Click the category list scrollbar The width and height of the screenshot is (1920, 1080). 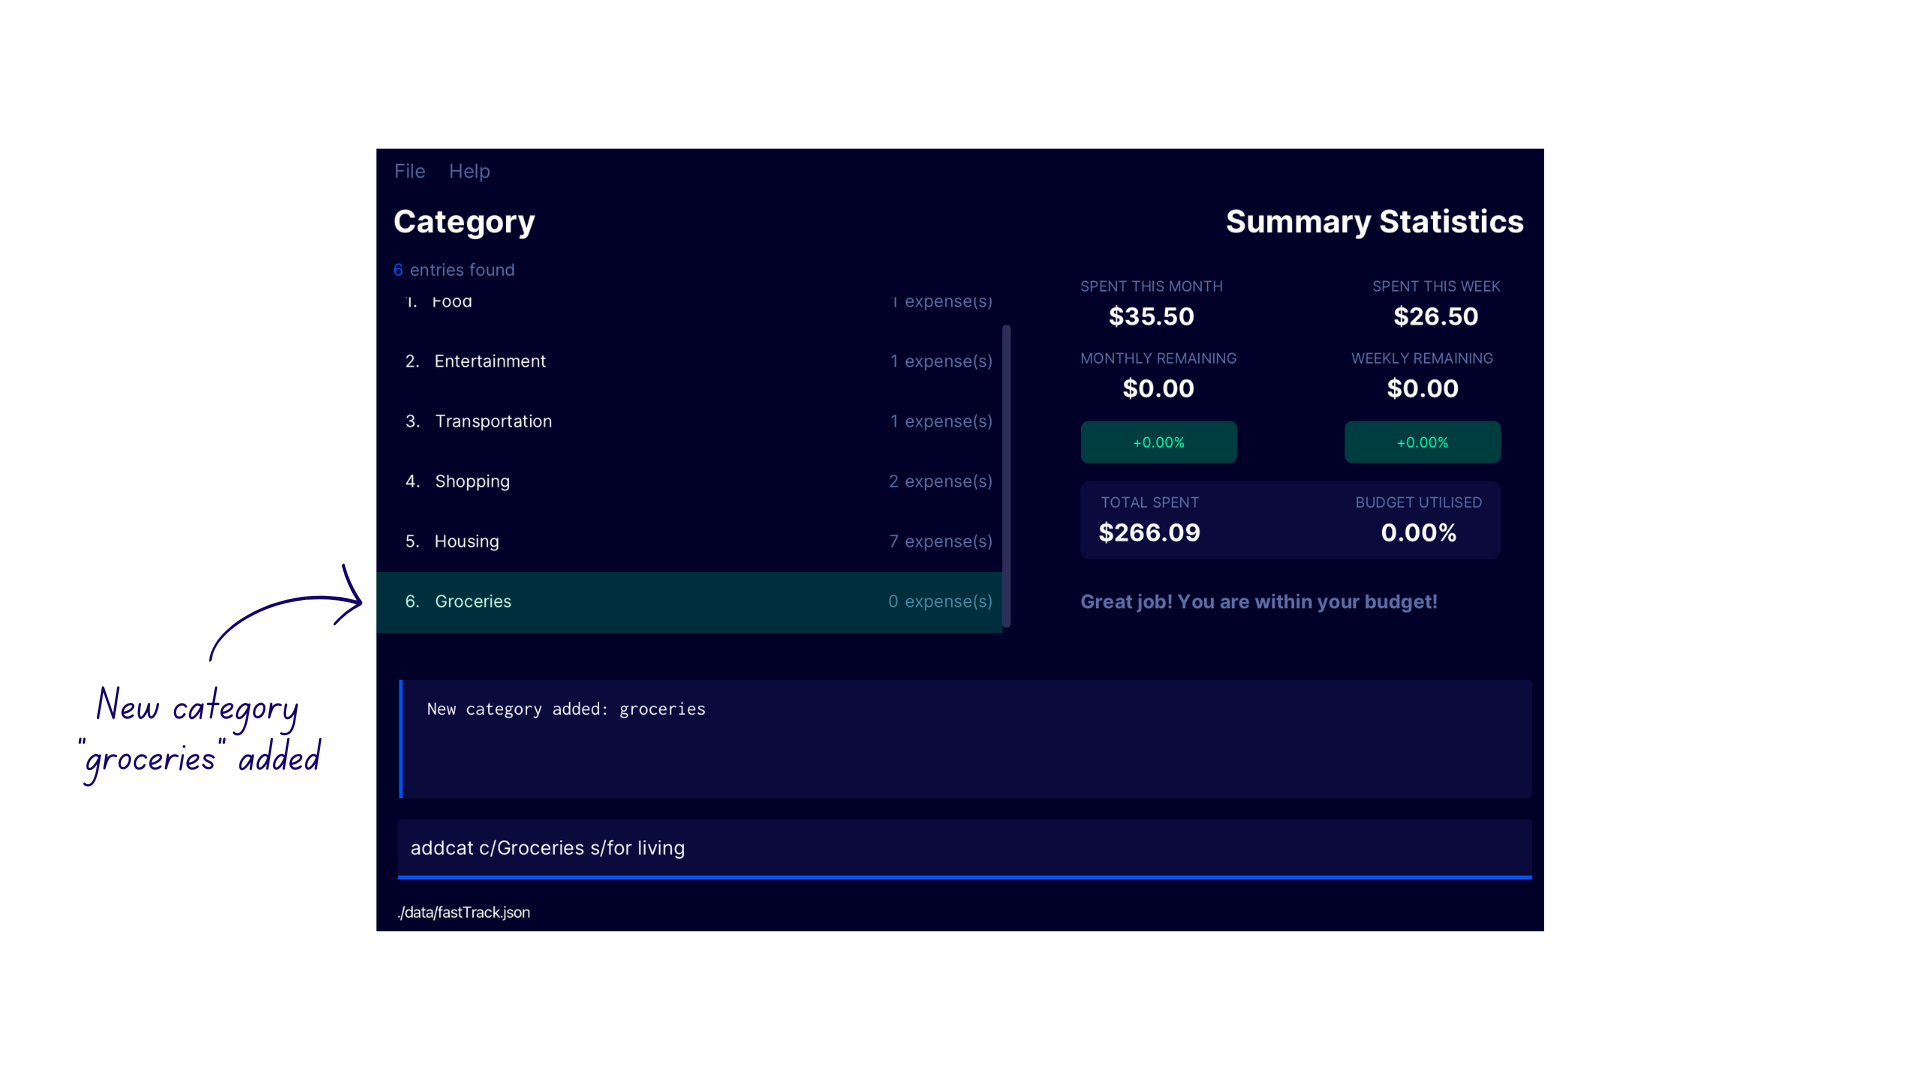1006,476
